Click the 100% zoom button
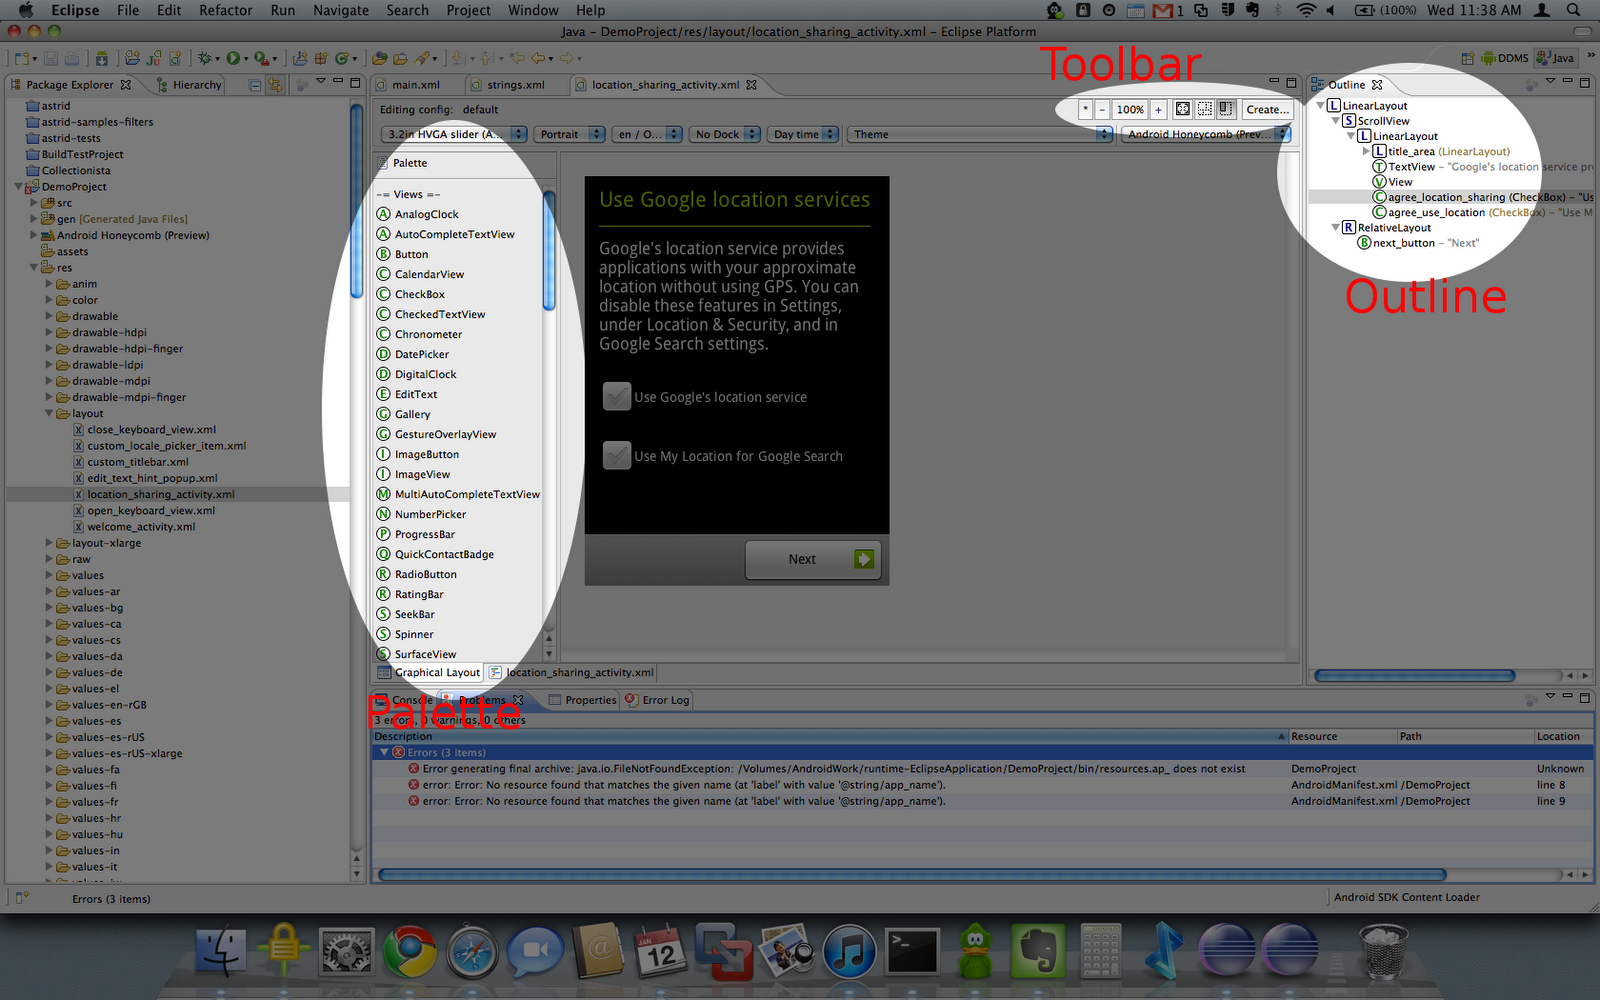 click(x=1130, y=110)
